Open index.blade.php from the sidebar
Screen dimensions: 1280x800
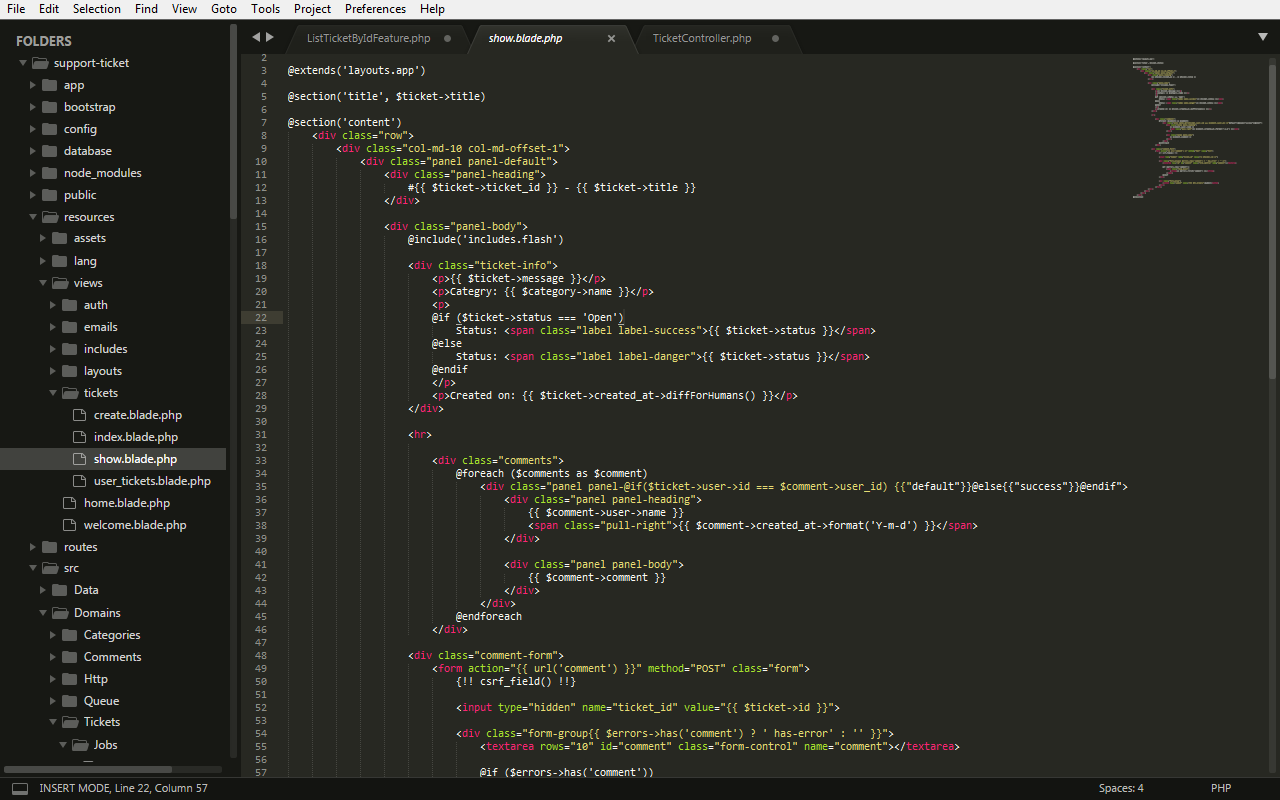point(135,437)
